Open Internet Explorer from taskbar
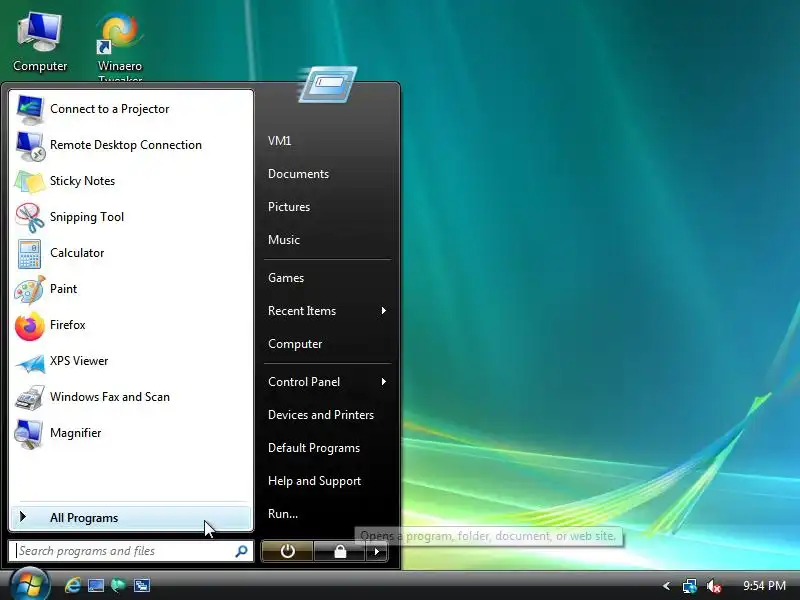This screenshot has height=600, width=800. (x=72, y=585)
